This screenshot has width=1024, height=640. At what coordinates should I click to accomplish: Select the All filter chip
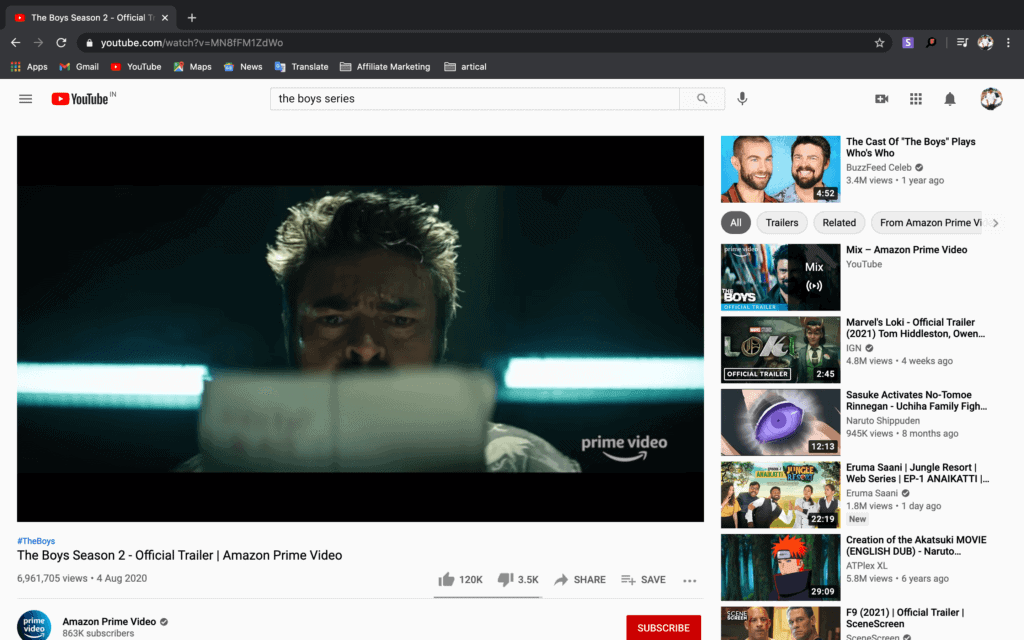click(x=736, y=223)
